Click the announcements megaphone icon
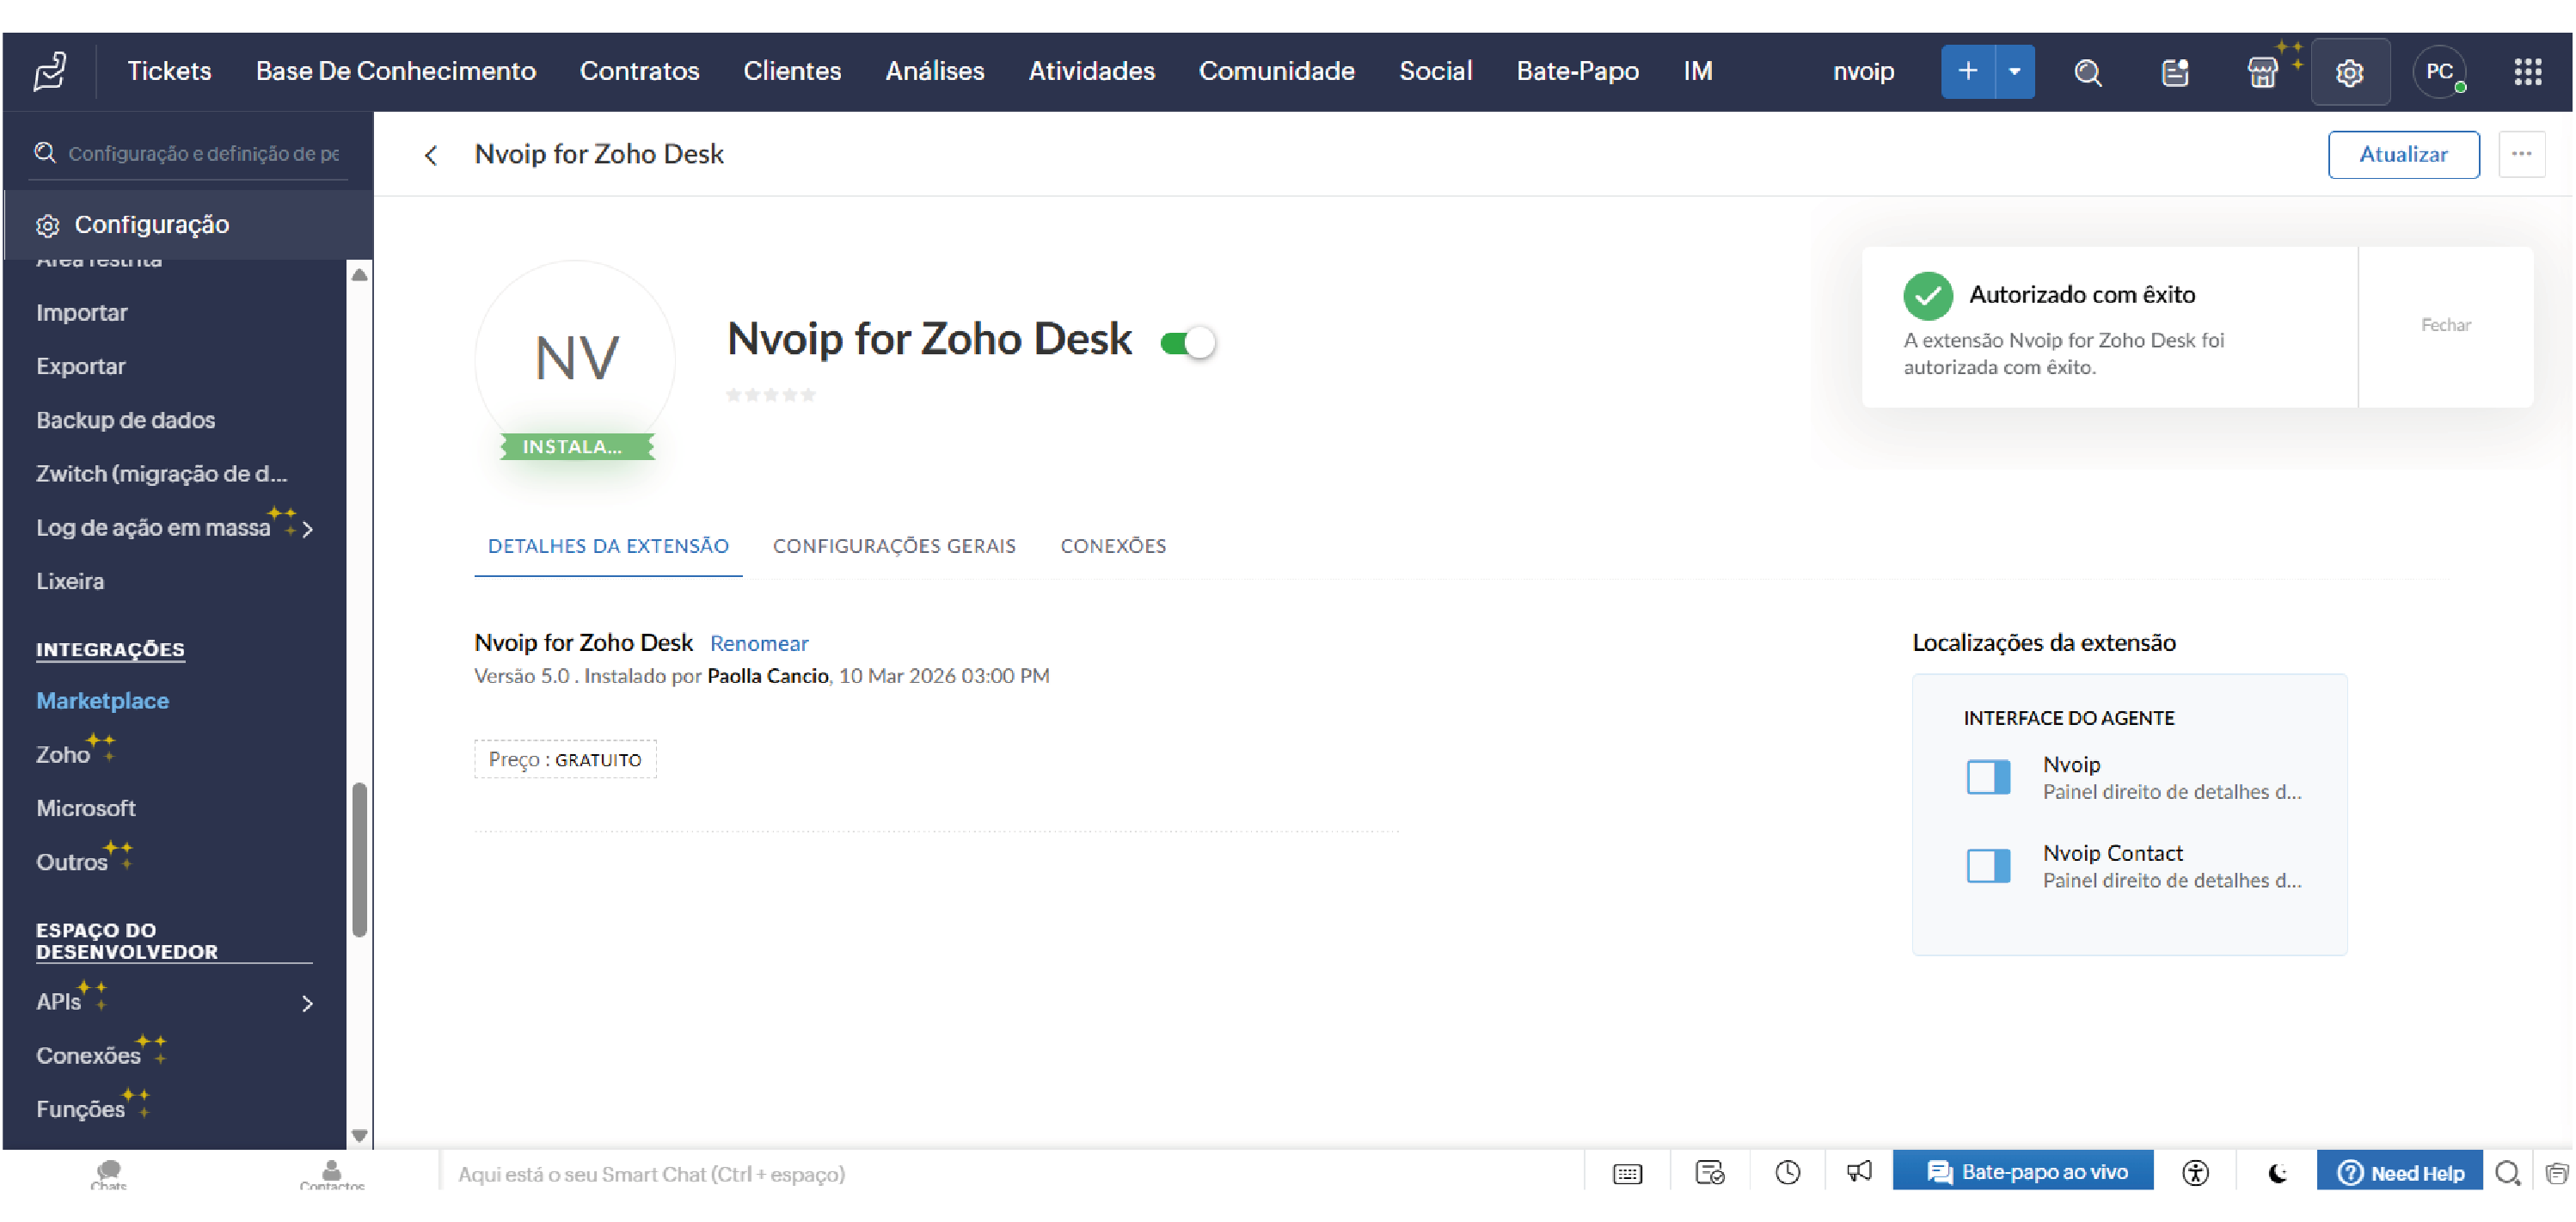The height and width of the screenshot is (1222, 2576). point(1859,1171)
